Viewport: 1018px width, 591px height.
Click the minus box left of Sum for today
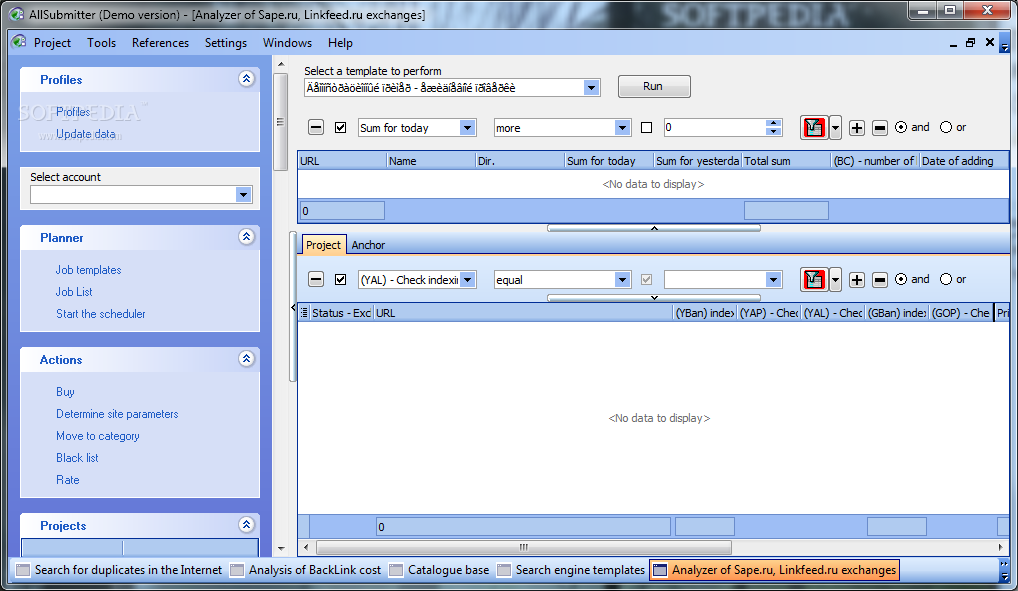pyautogui.click(x=316, y=127)
